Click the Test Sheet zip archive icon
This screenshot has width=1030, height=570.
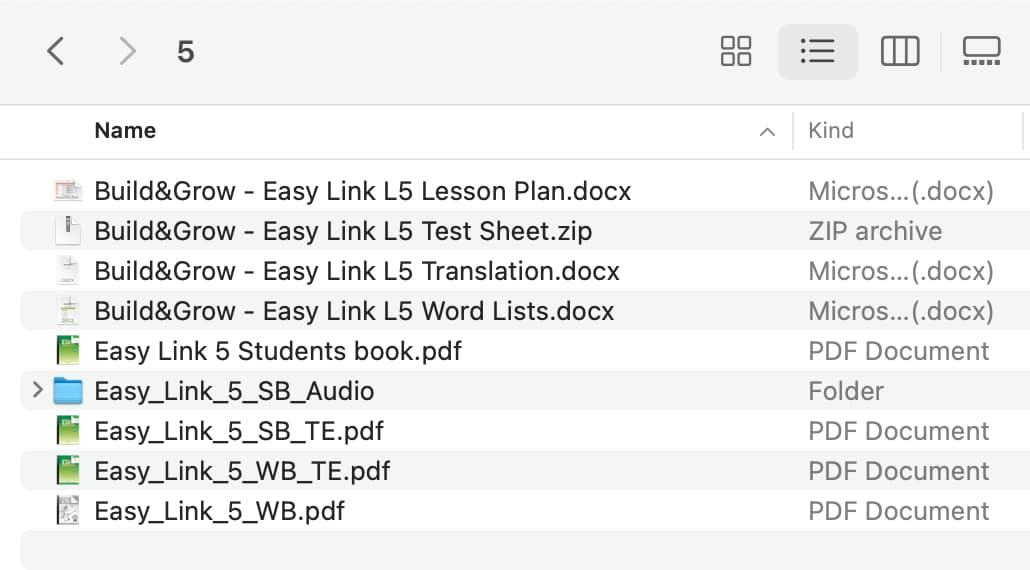click(x=68, y=230)
